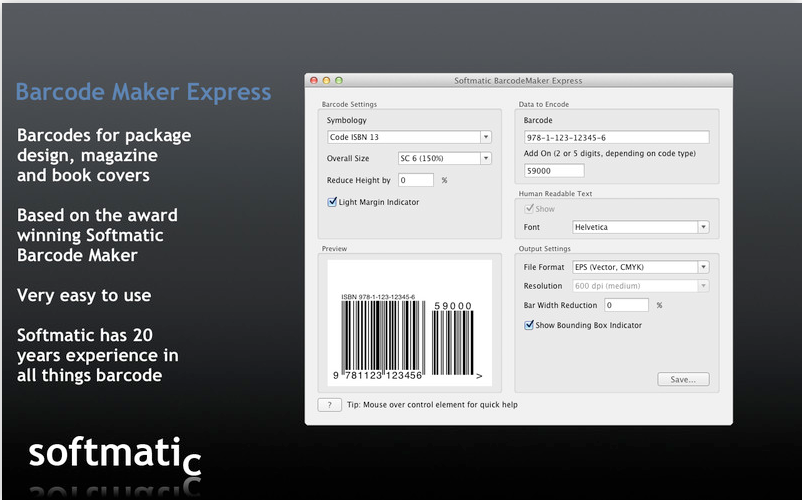Zoom the window using the green button
Image resolution: width=802 pixels, height=500 pixels.
pos(339,80)
